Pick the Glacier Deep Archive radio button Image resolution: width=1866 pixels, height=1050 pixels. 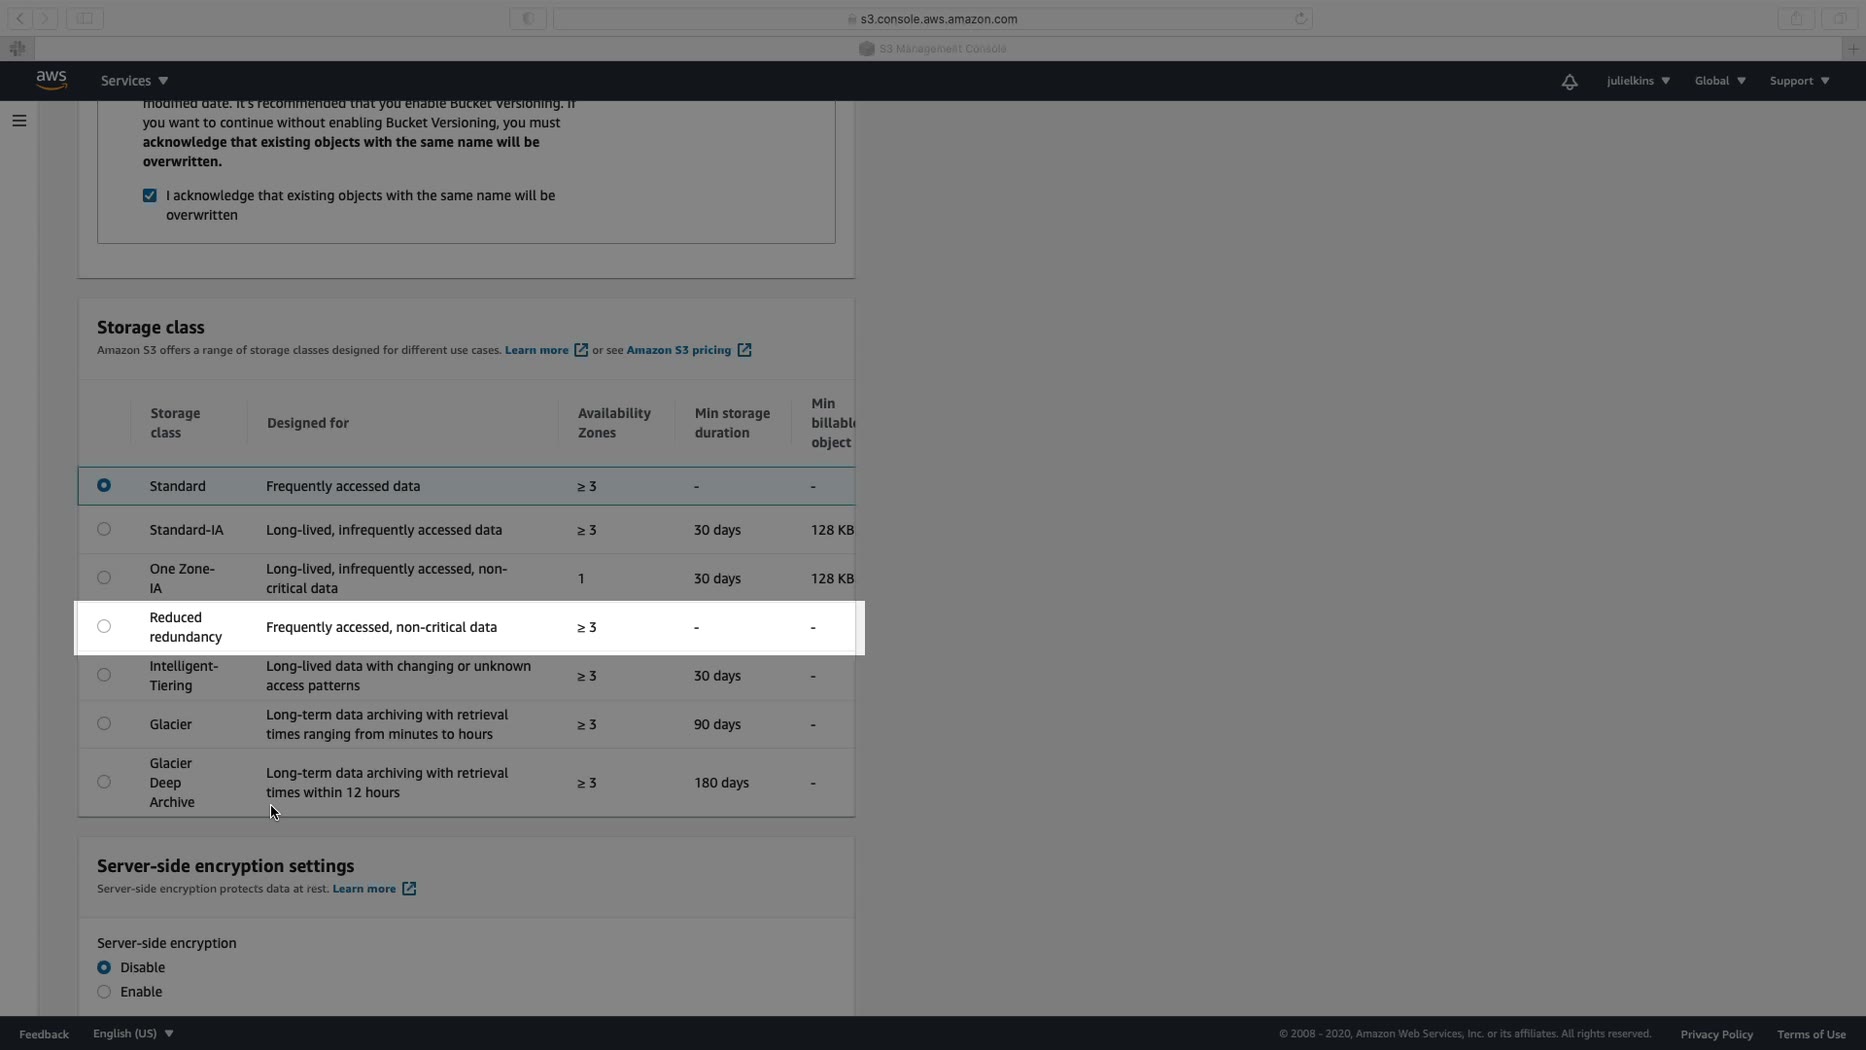tap(104, 782)
